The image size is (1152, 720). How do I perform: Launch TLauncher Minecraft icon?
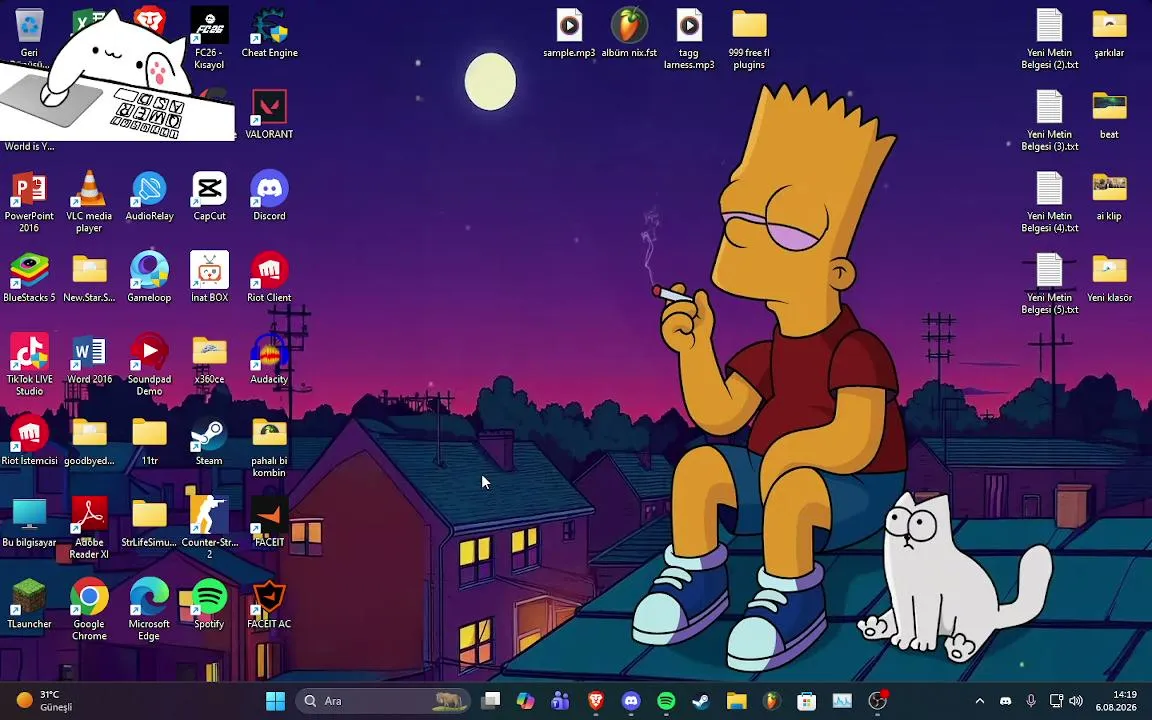[x=29, y=604]
